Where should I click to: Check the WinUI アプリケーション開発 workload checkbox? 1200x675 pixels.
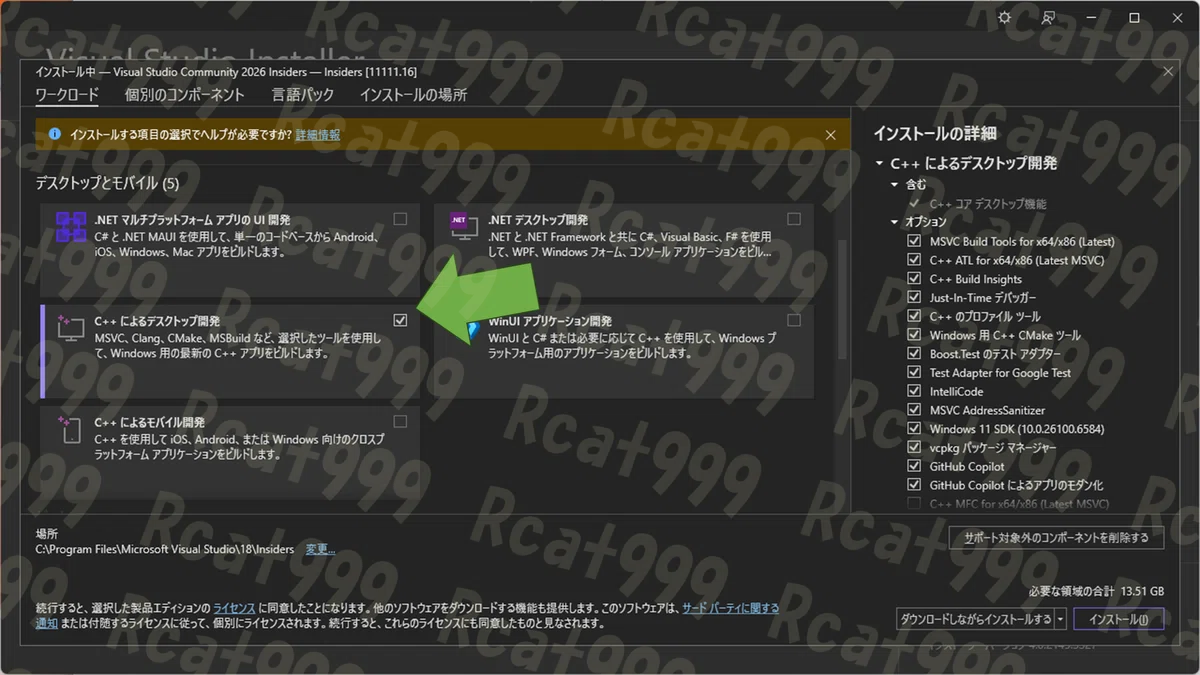pyautogui.click(x=794, y=320)
